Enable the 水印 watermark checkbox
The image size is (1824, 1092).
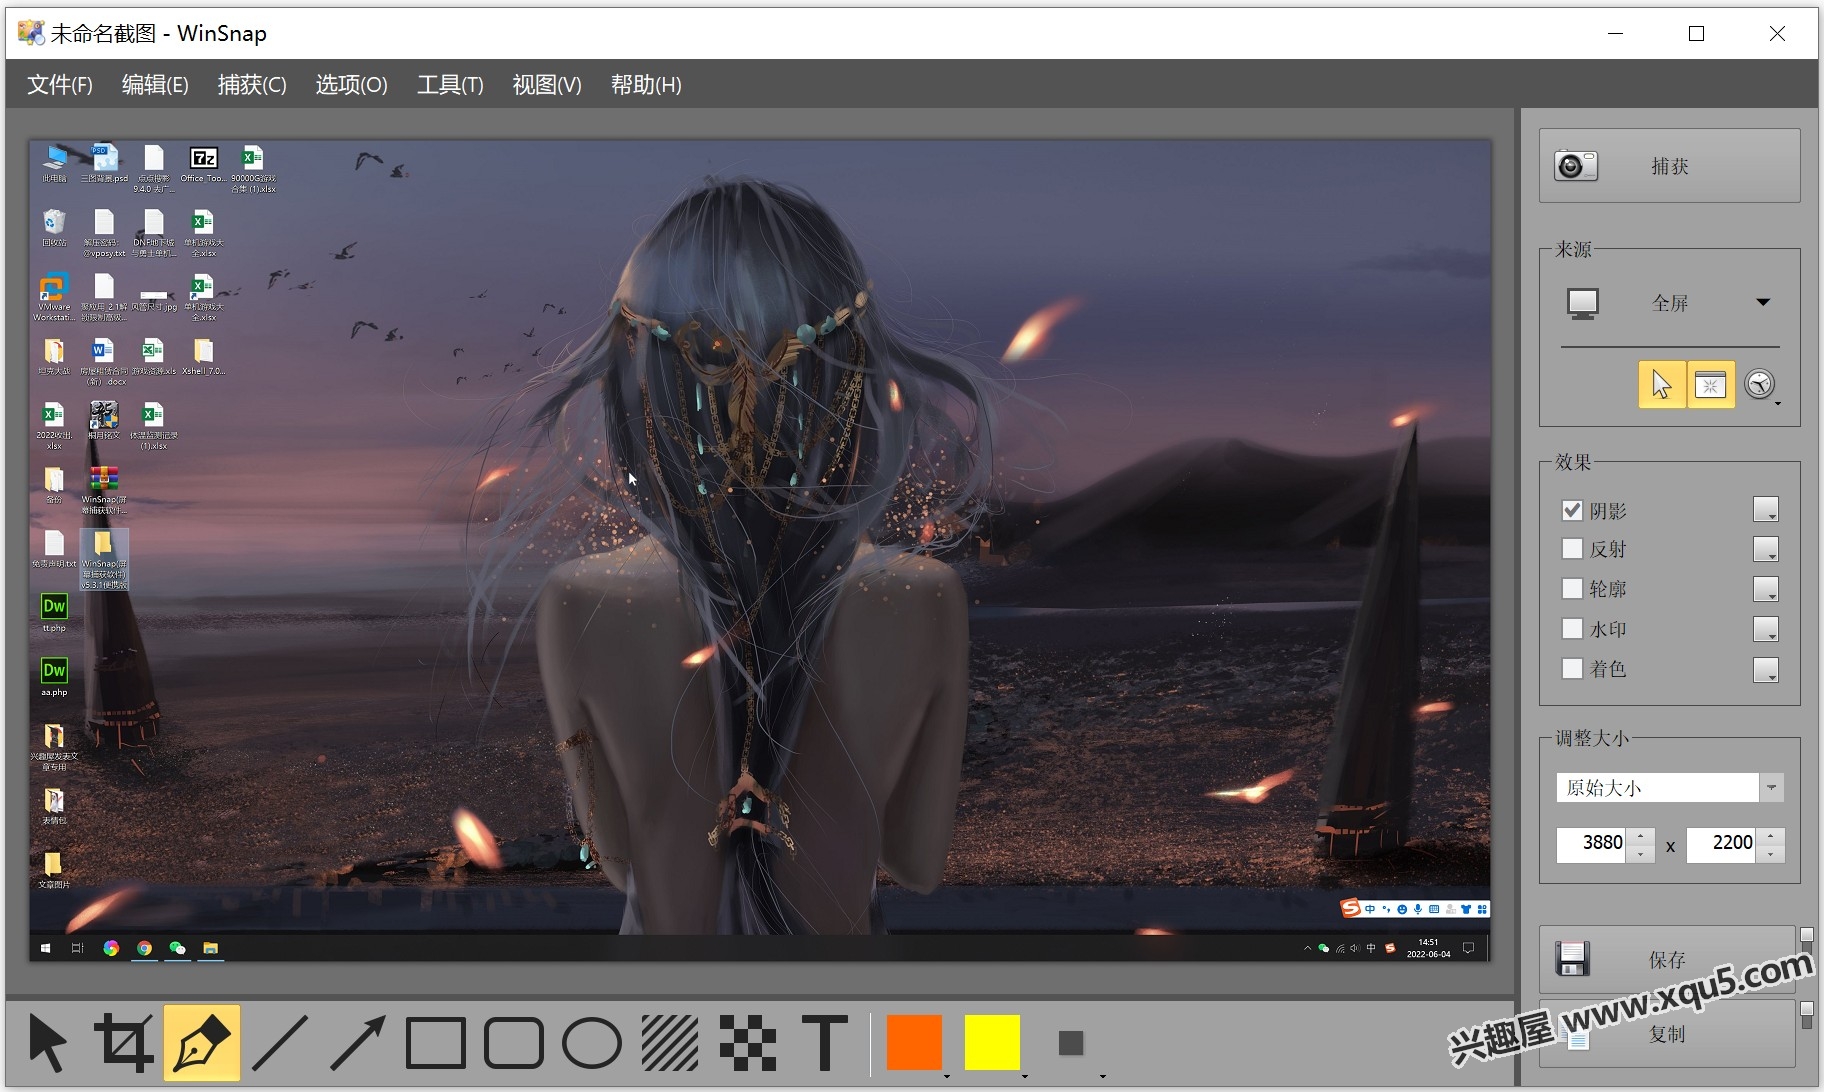pyautogui.click(x=1572, y=629)
